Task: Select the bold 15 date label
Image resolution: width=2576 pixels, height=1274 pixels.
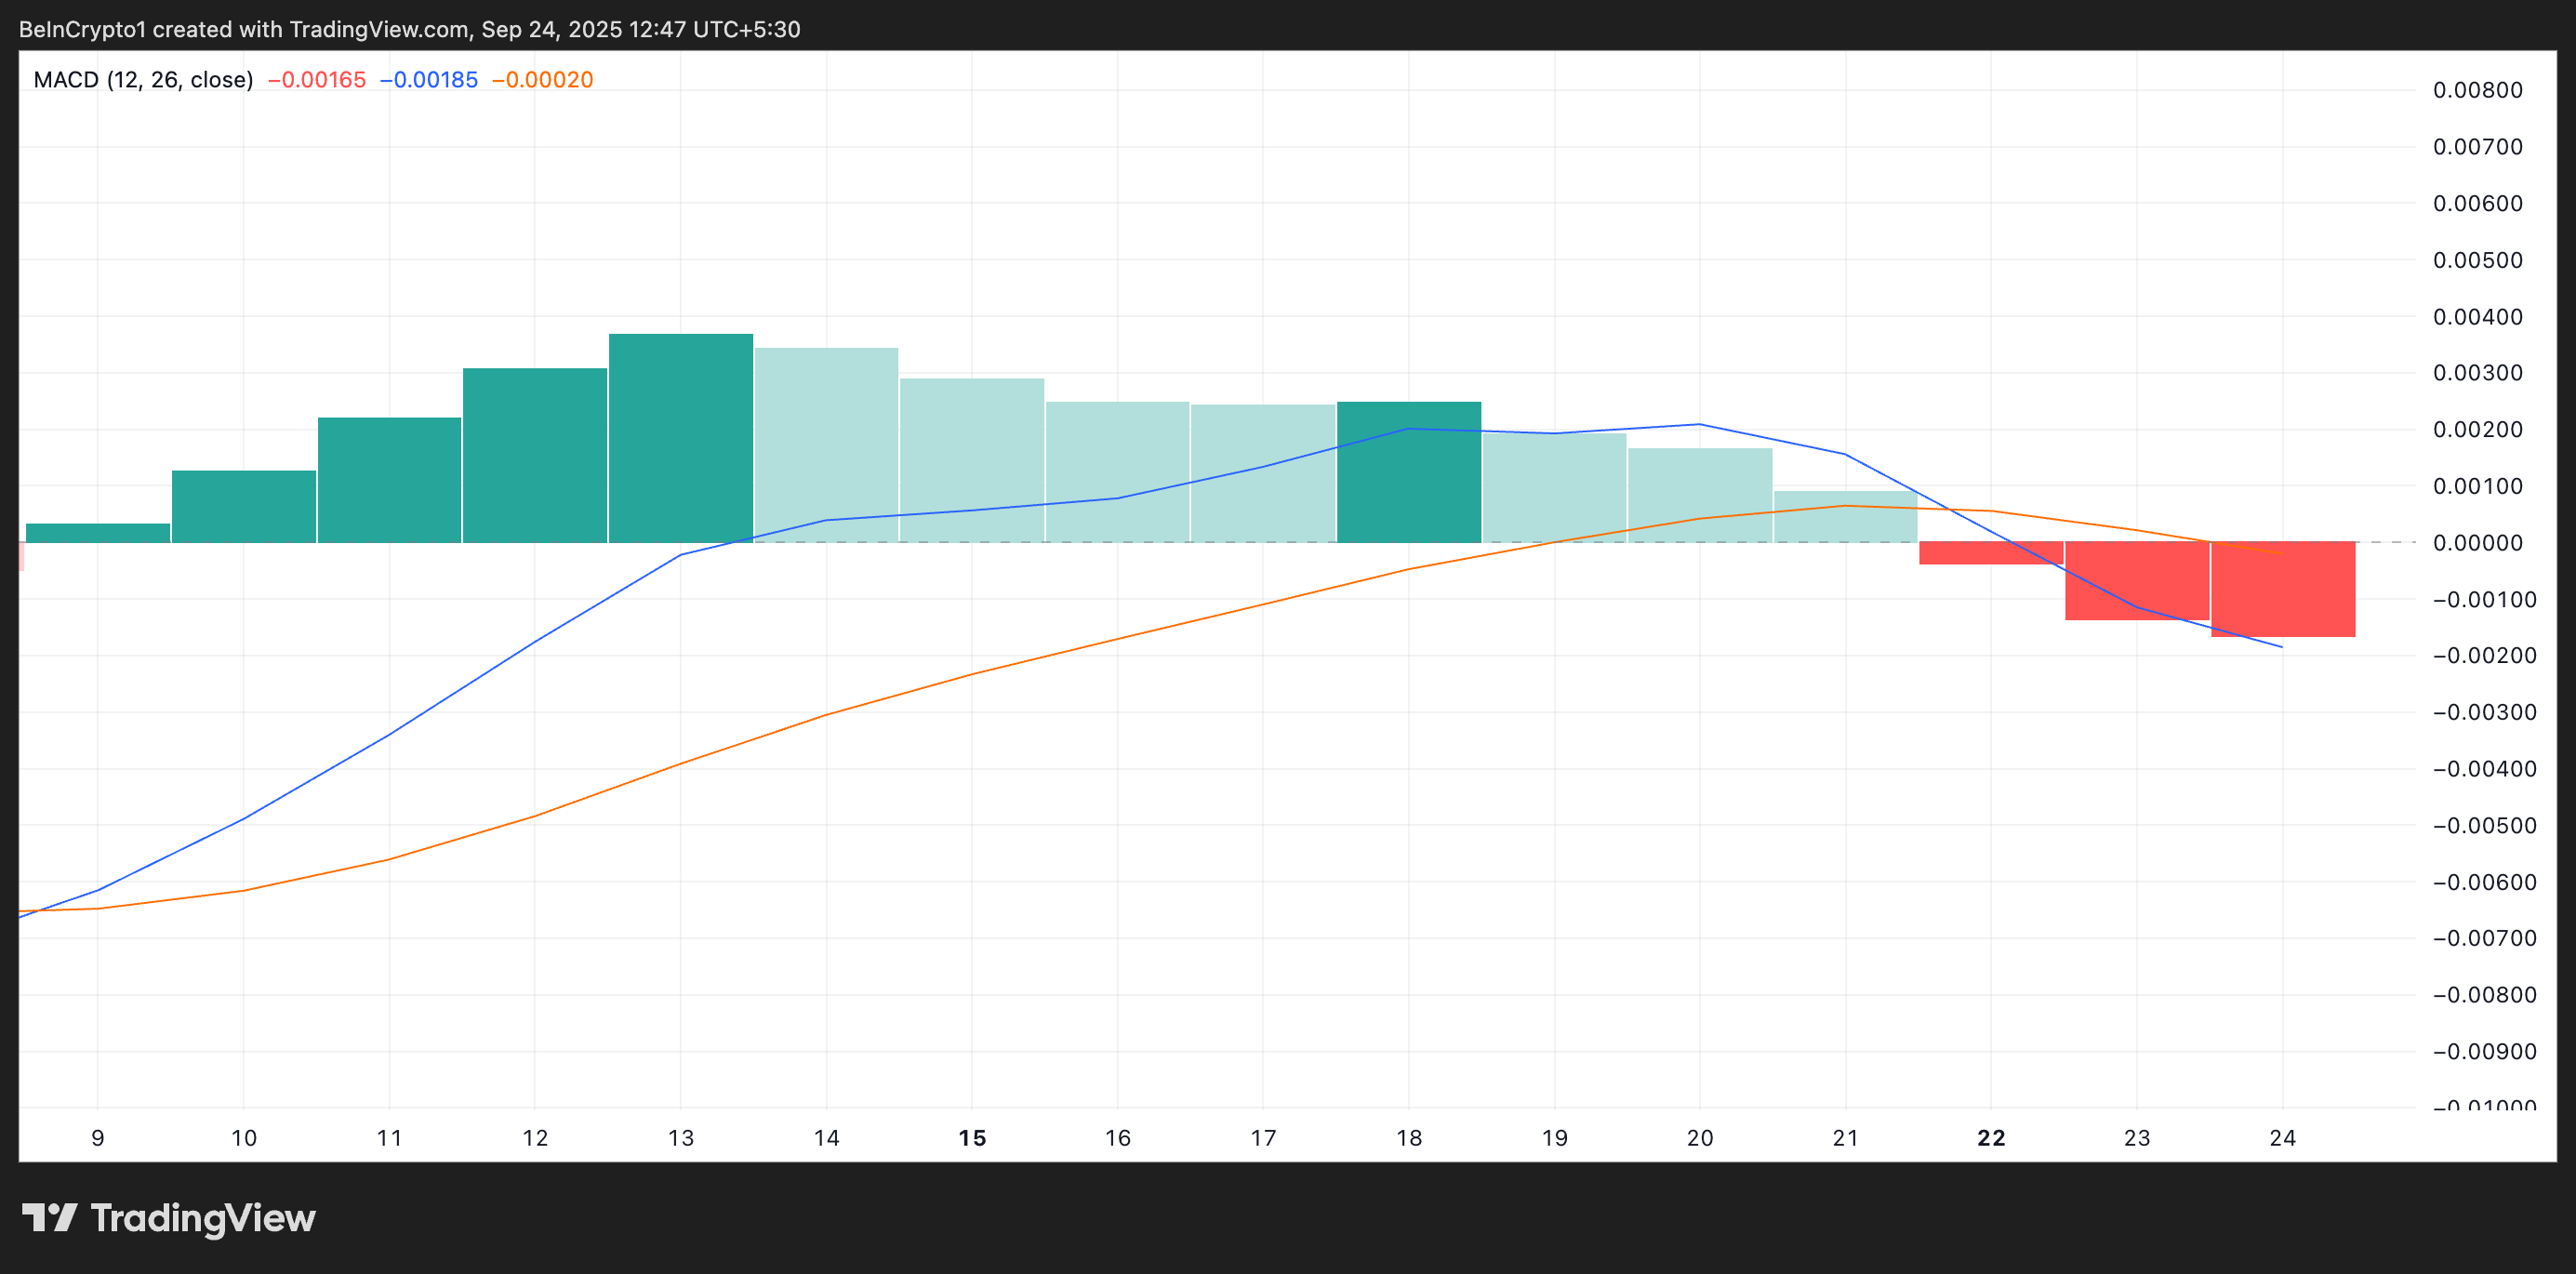Action: [x=971, y=1138]
